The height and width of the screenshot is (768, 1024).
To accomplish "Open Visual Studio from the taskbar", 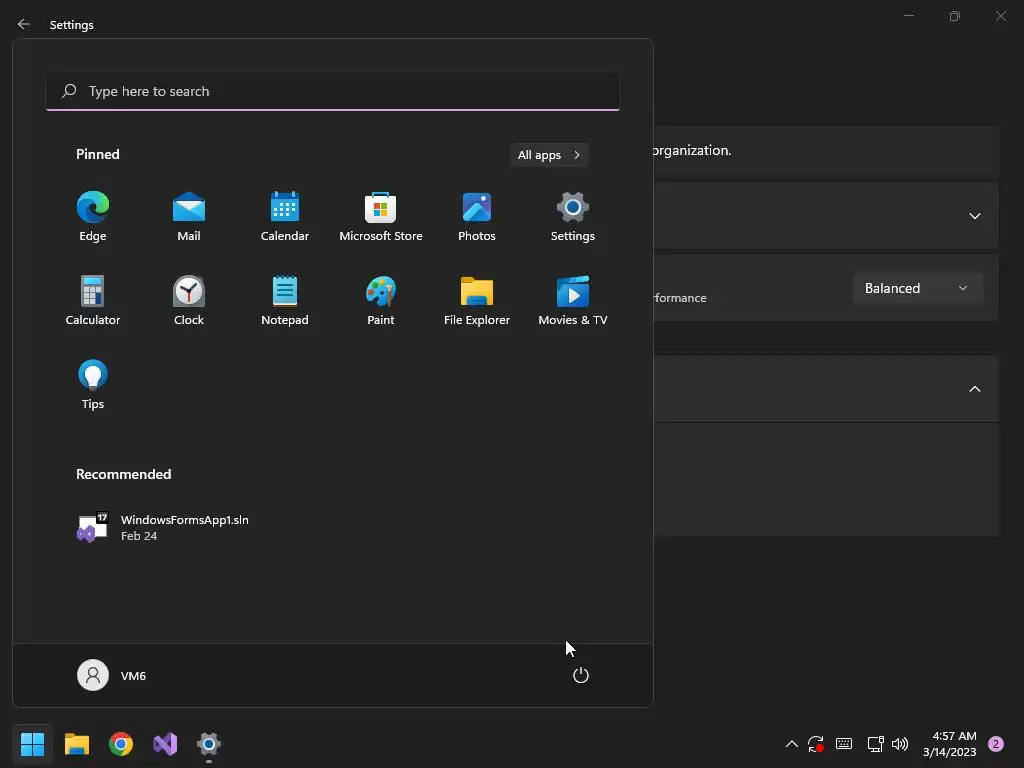I will [x=165, y=744].
